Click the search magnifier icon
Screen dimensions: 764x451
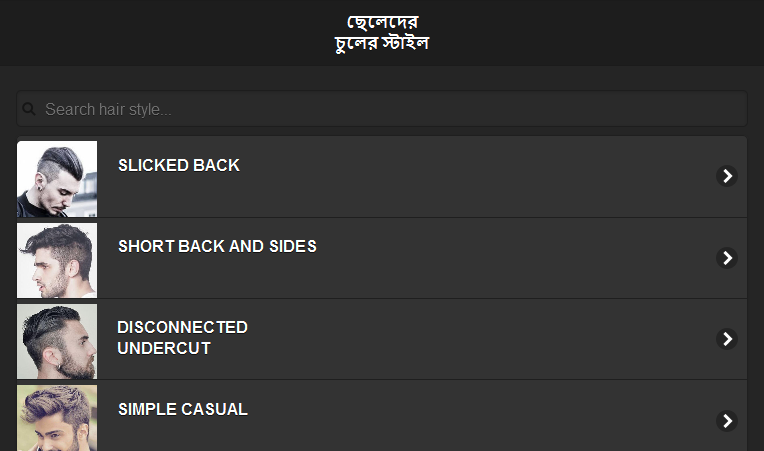[29, 109]
